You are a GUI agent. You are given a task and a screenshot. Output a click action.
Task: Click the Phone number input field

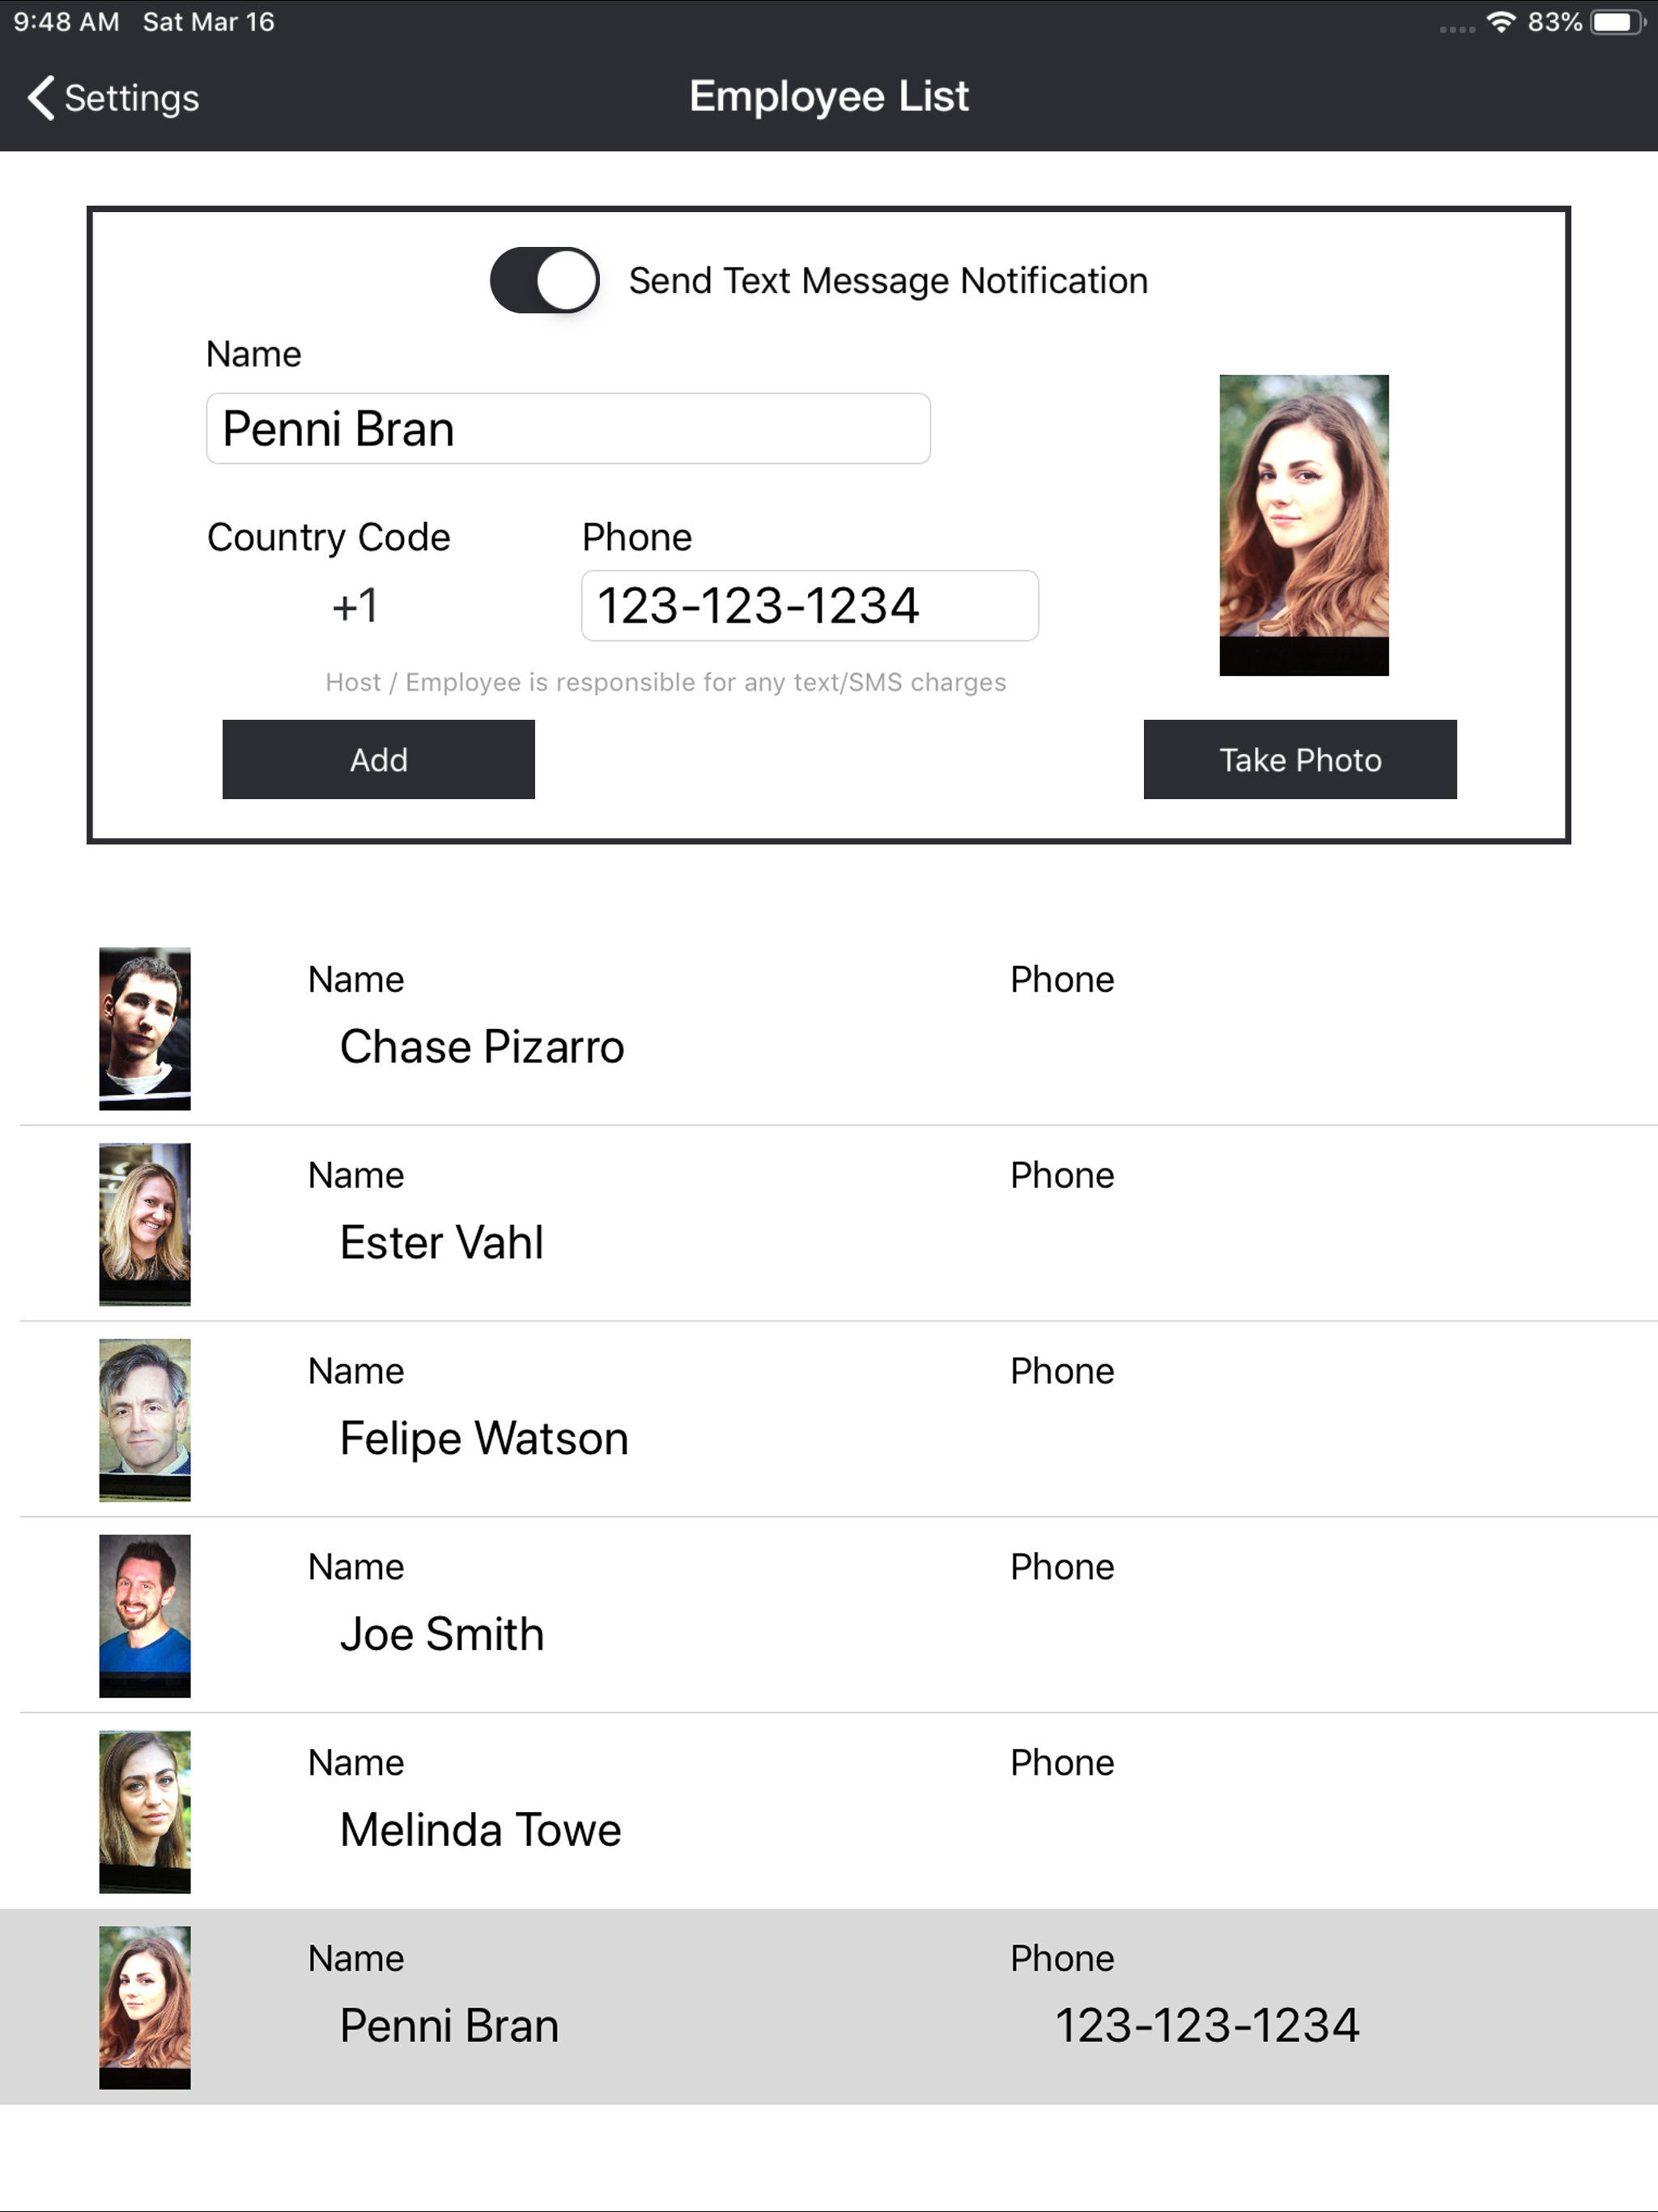[x=810, y=606]
